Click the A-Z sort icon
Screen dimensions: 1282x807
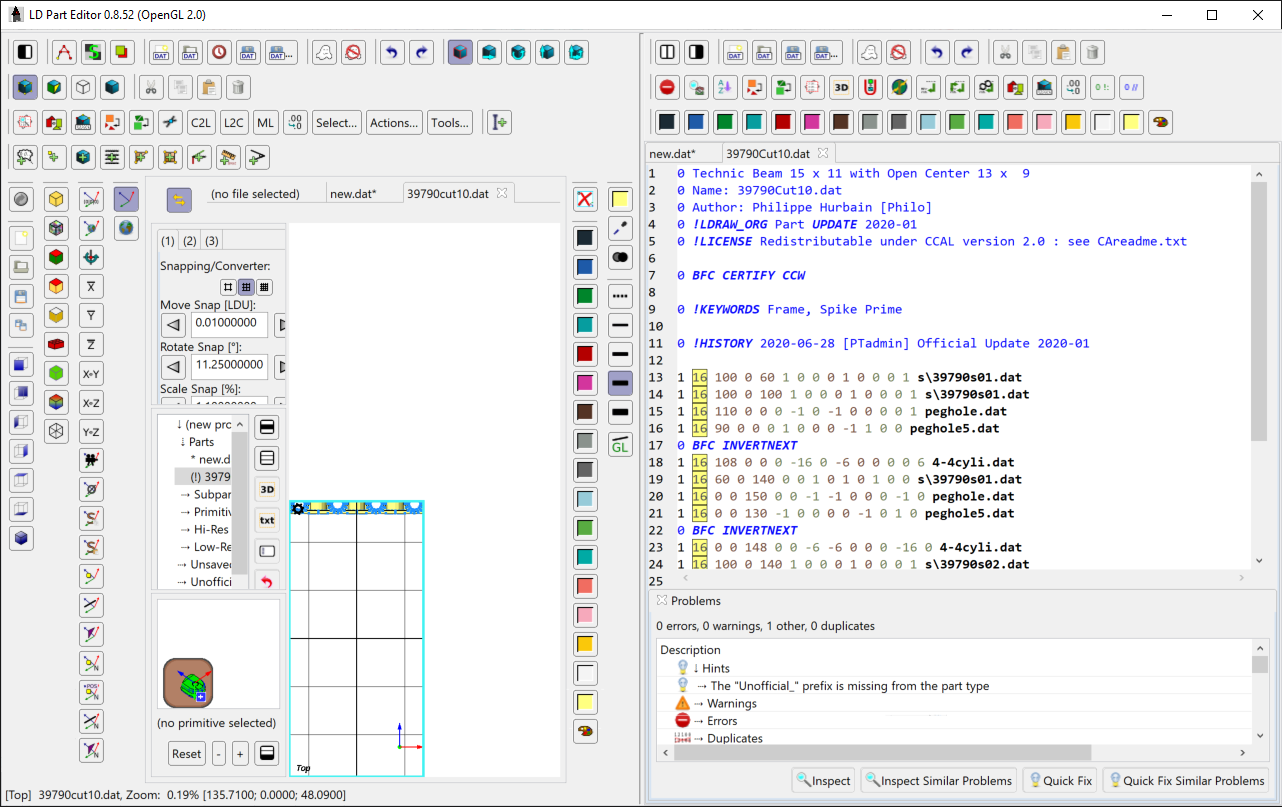coord(725,87)
